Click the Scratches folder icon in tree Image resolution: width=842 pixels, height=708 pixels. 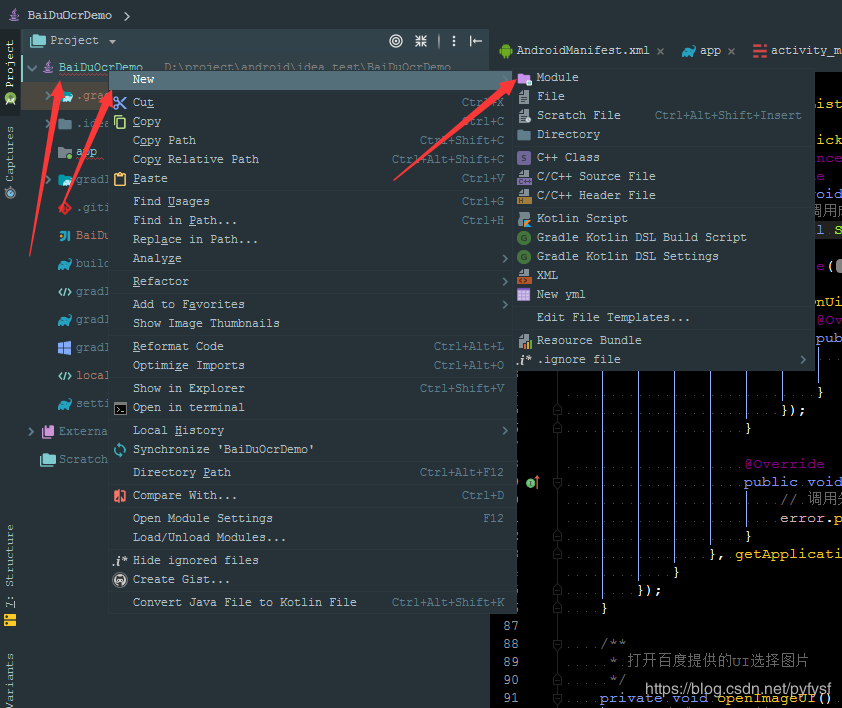48,460
